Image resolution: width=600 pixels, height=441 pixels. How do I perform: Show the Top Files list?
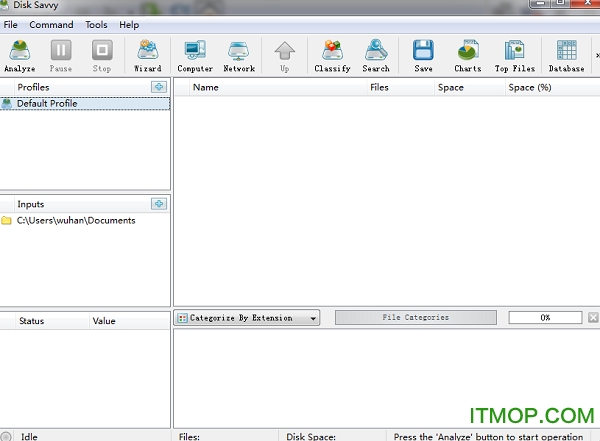(x=515, y=54)
